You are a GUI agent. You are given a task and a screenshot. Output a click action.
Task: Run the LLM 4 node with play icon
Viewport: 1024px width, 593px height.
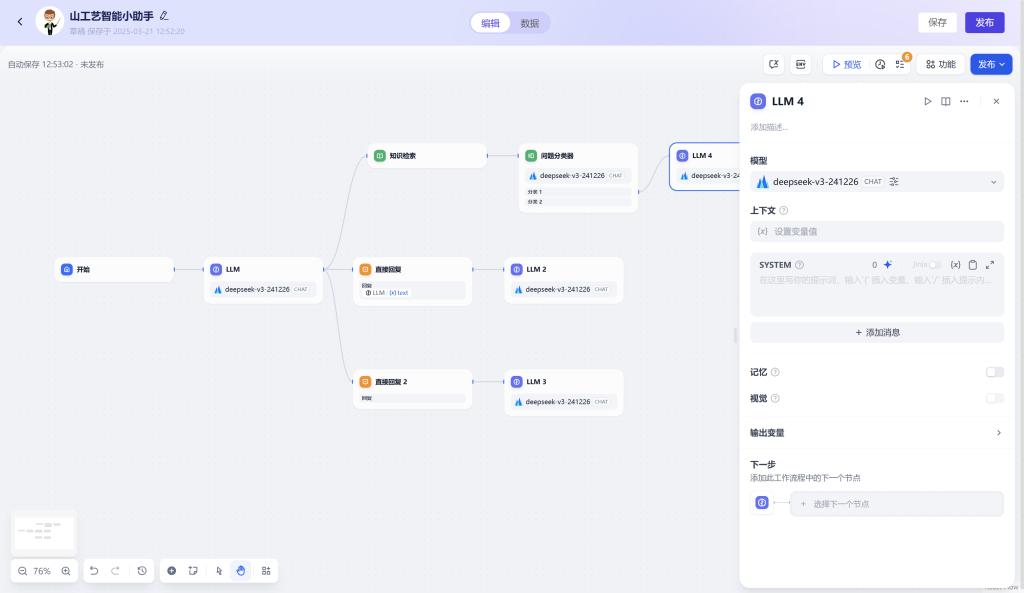pos(928,101)
